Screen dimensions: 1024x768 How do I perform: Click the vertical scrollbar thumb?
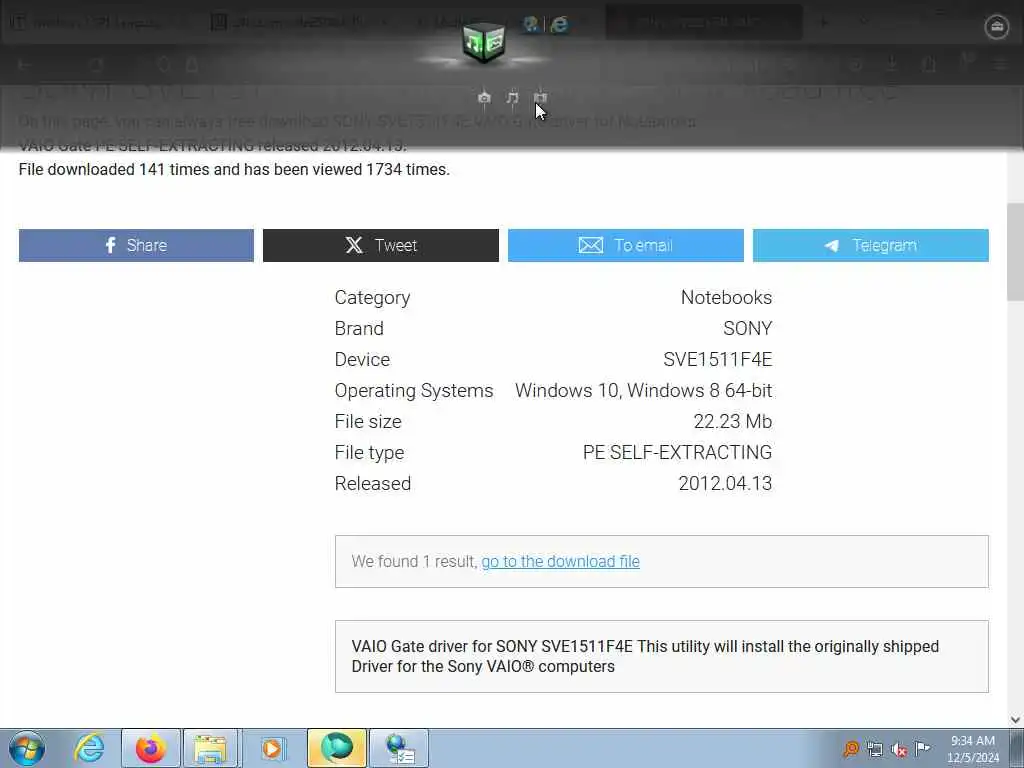coord(1016,251)
